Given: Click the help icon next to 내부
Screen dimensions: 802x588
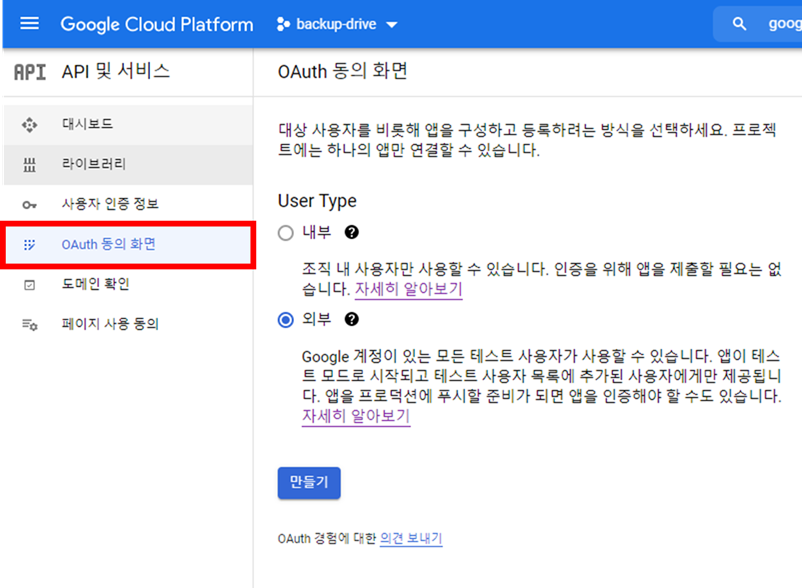Looking at the screenshot, I should point(351,232).
